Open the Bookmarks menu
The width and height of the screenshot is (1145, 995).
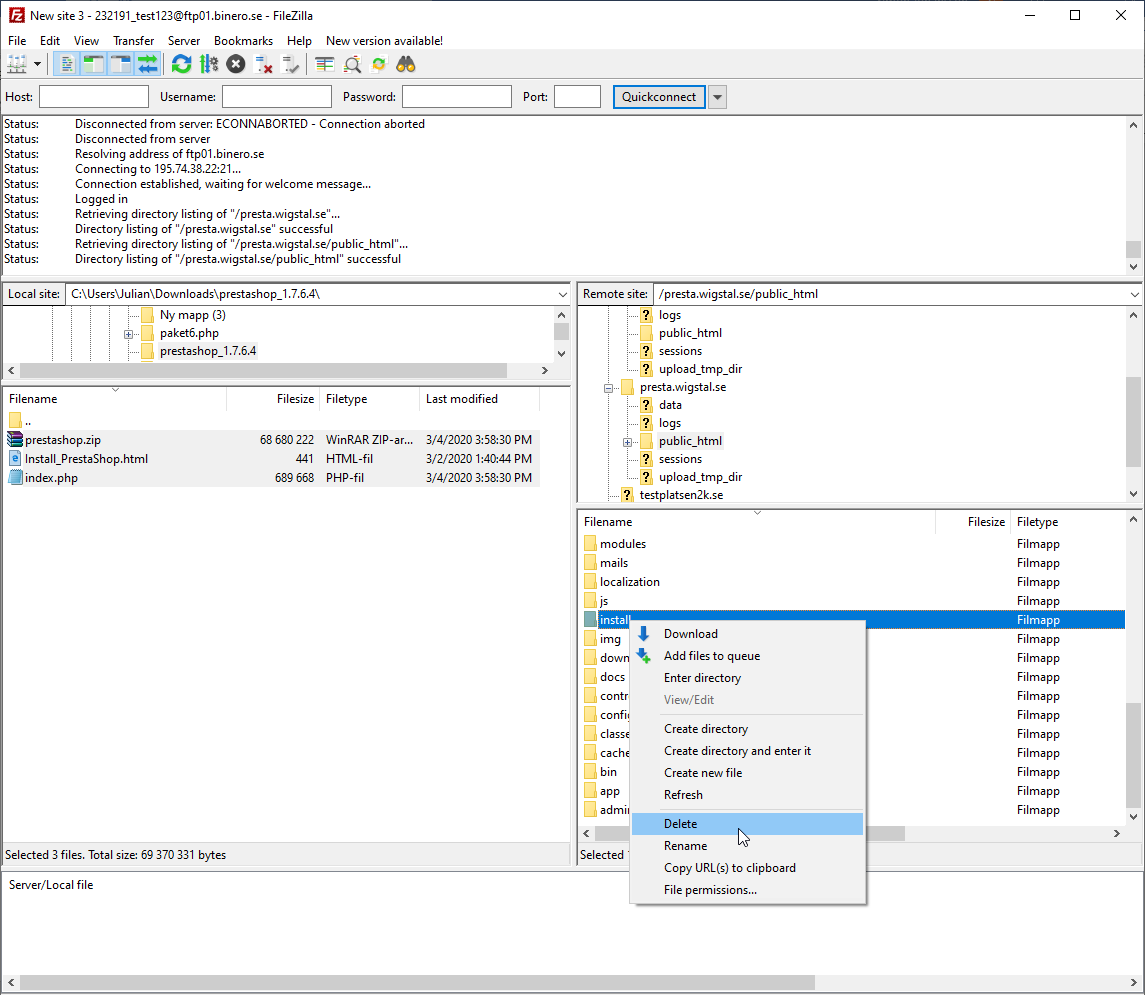[x=243, y=41]
